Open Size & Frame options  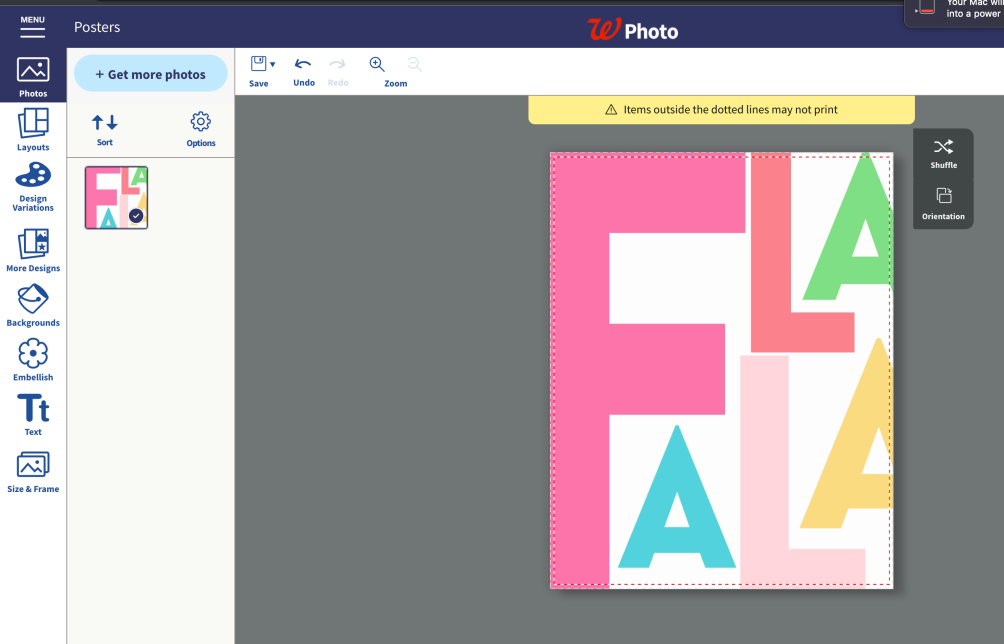click(33, 472)
